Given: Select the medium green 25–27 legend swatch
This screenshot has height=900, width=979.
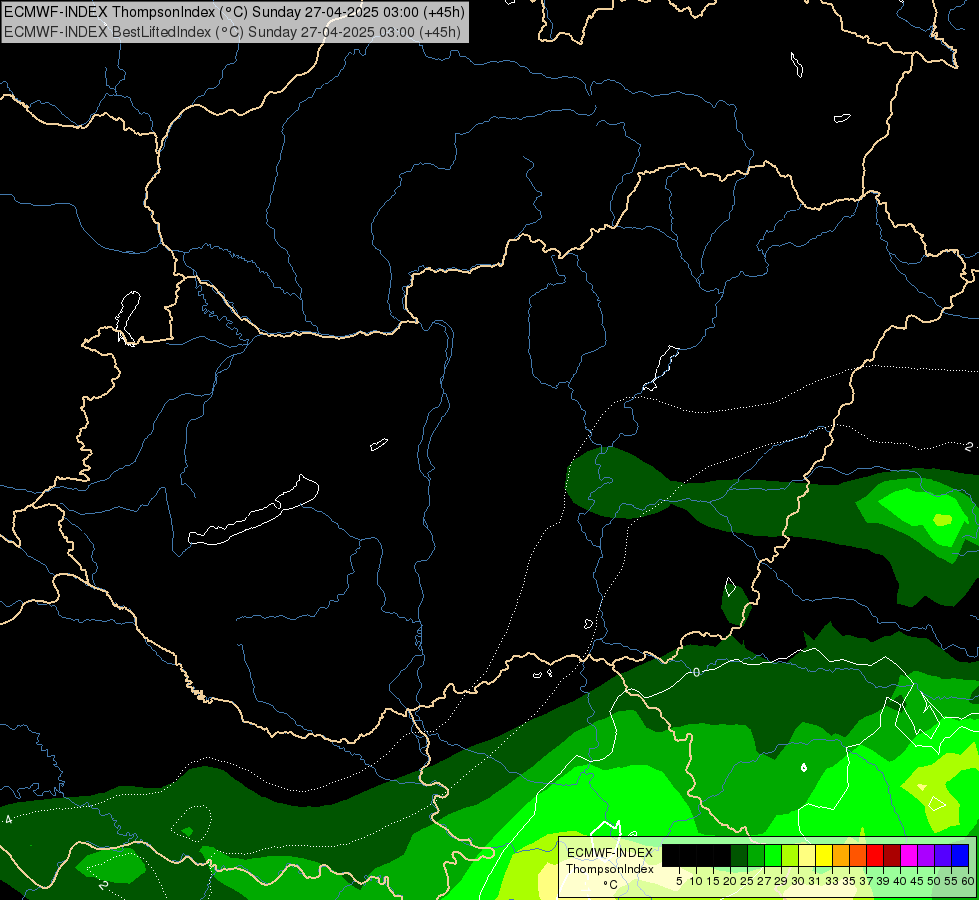Looking at the screenshot, I should [x=756, y=856].
